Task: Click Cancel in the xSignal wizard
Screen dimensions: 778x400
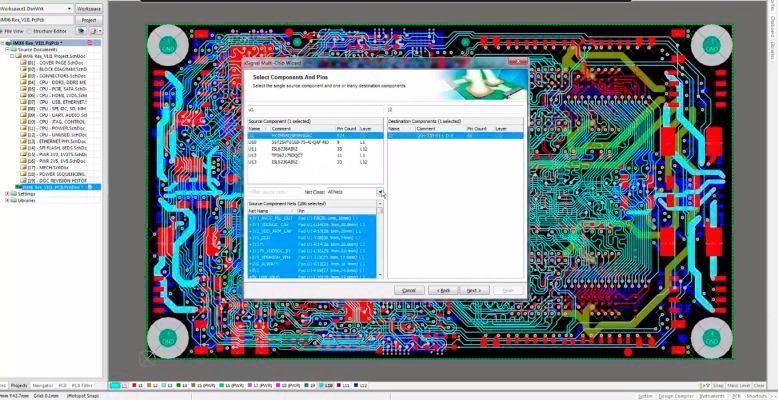Action: point(409,290)
